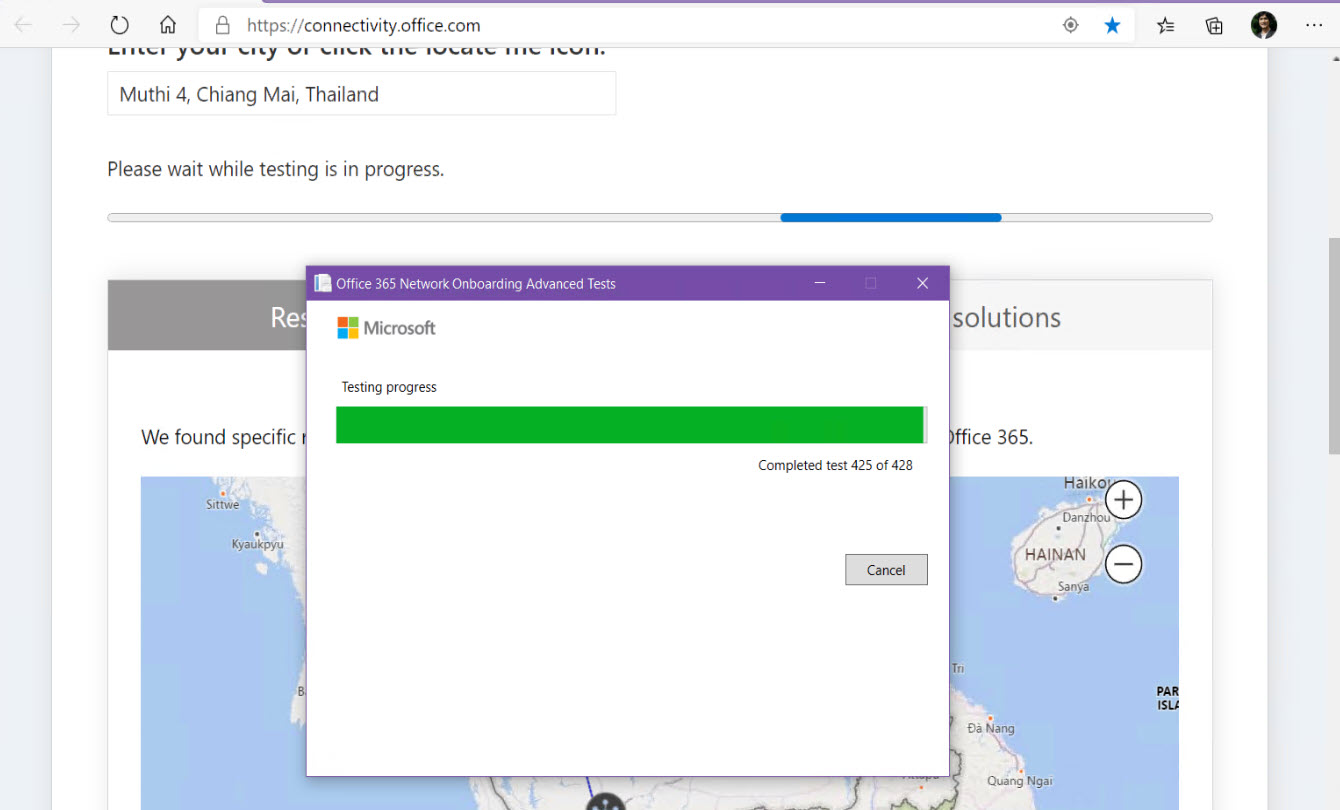Image resolution: width=1340 pixels, height=810 pixels.
Task: Open the Favorites list icon
Action: 1165,26
